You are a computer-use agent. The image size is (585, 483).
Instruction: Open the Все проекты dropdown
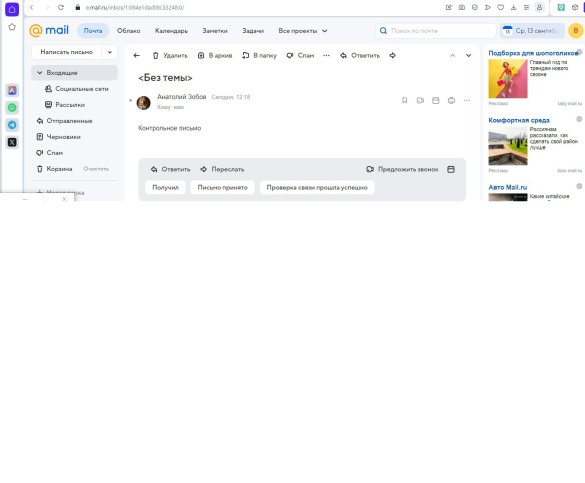click(x=303, y=31)
